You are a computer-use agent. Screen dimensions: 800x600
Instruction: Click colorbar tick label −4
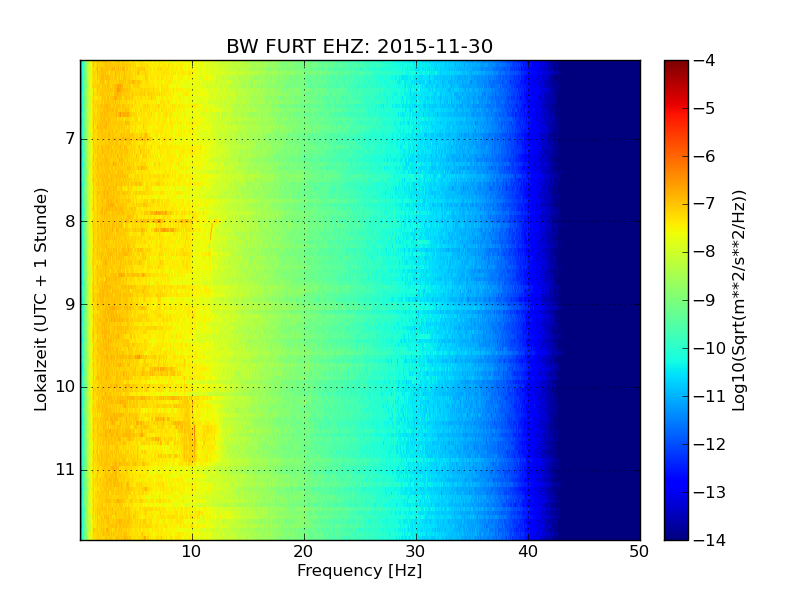[x=704, y=60]
